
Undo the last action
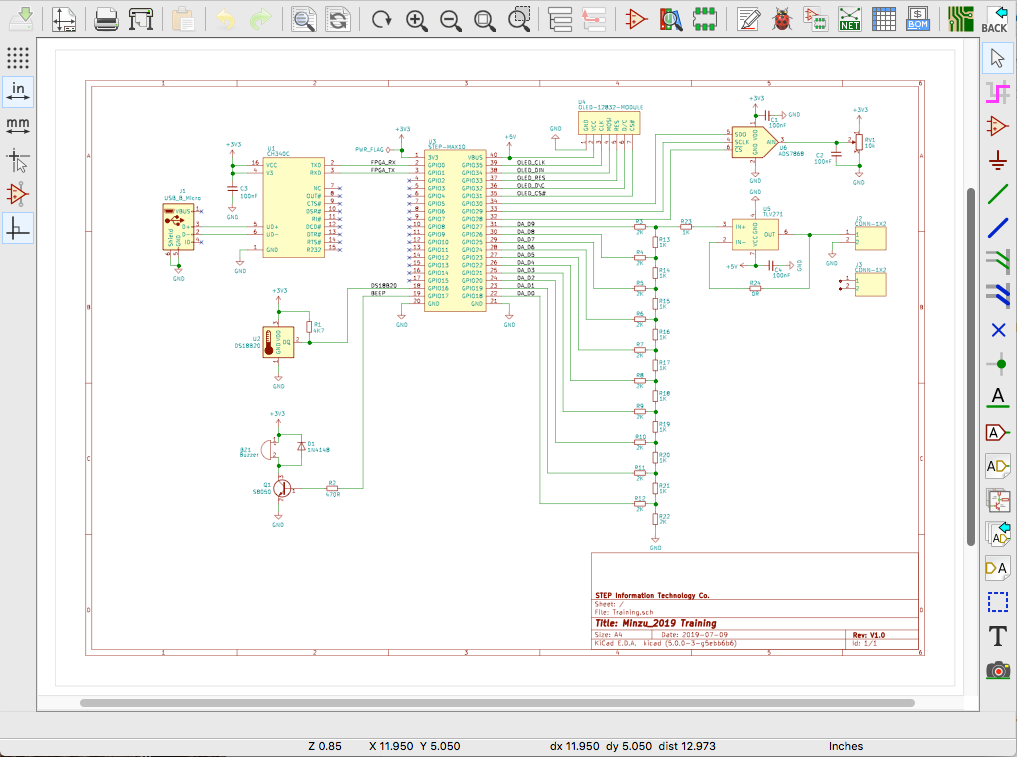tap(226, 19)
